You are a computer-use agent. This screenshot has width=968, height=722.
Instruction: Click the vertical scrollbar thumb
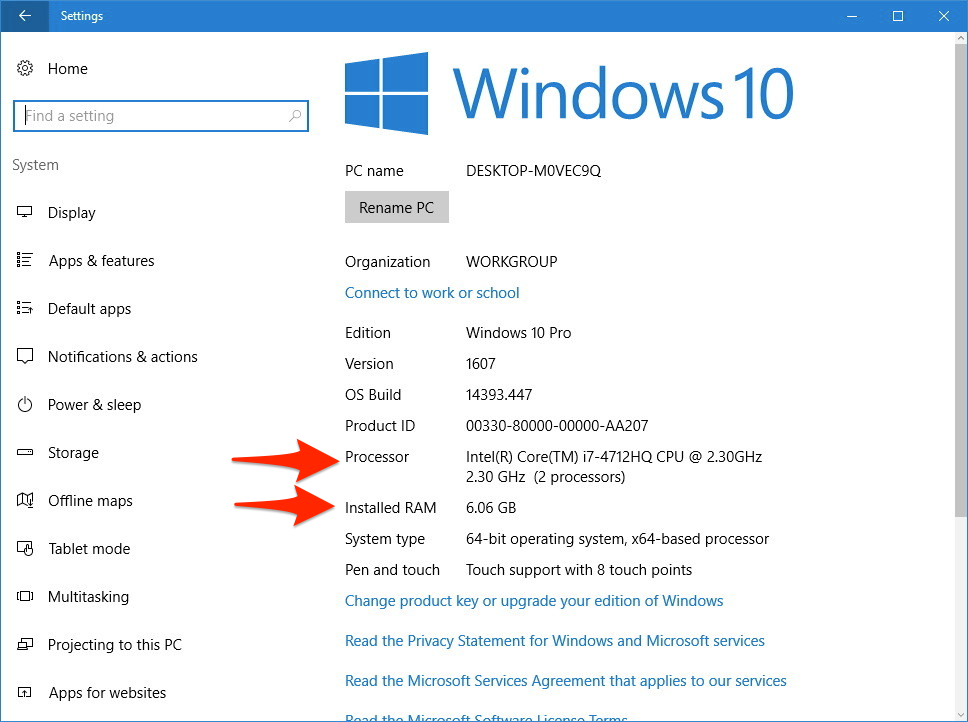[961, 279]
